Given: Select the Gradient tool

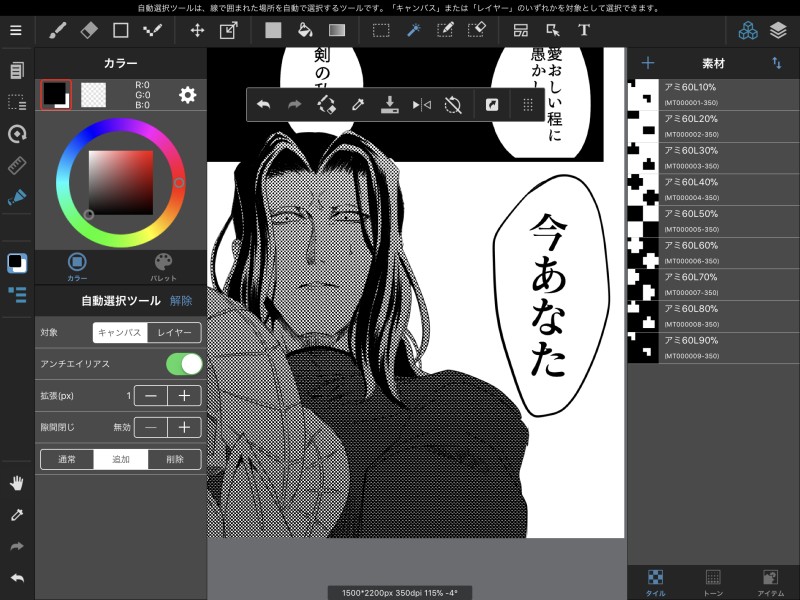Looking at the screenshot, I should click(337, 31).
